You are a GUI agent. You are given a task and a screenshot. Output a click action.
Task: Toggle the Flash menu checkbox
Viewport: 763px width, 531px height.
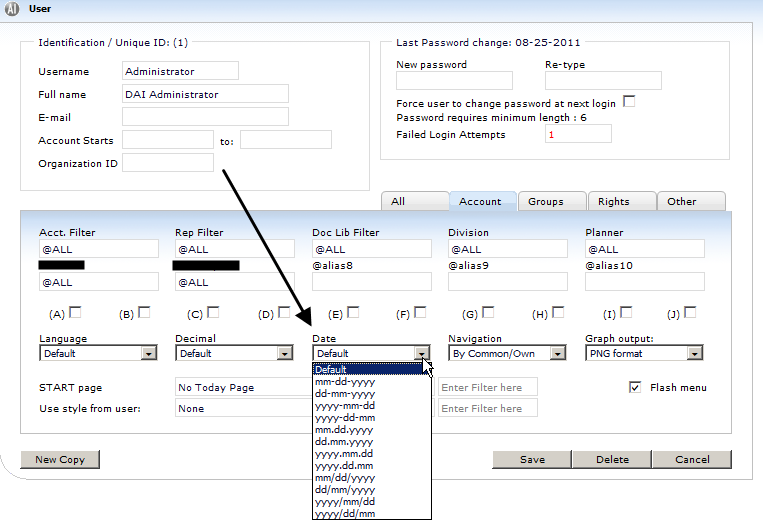635,387
